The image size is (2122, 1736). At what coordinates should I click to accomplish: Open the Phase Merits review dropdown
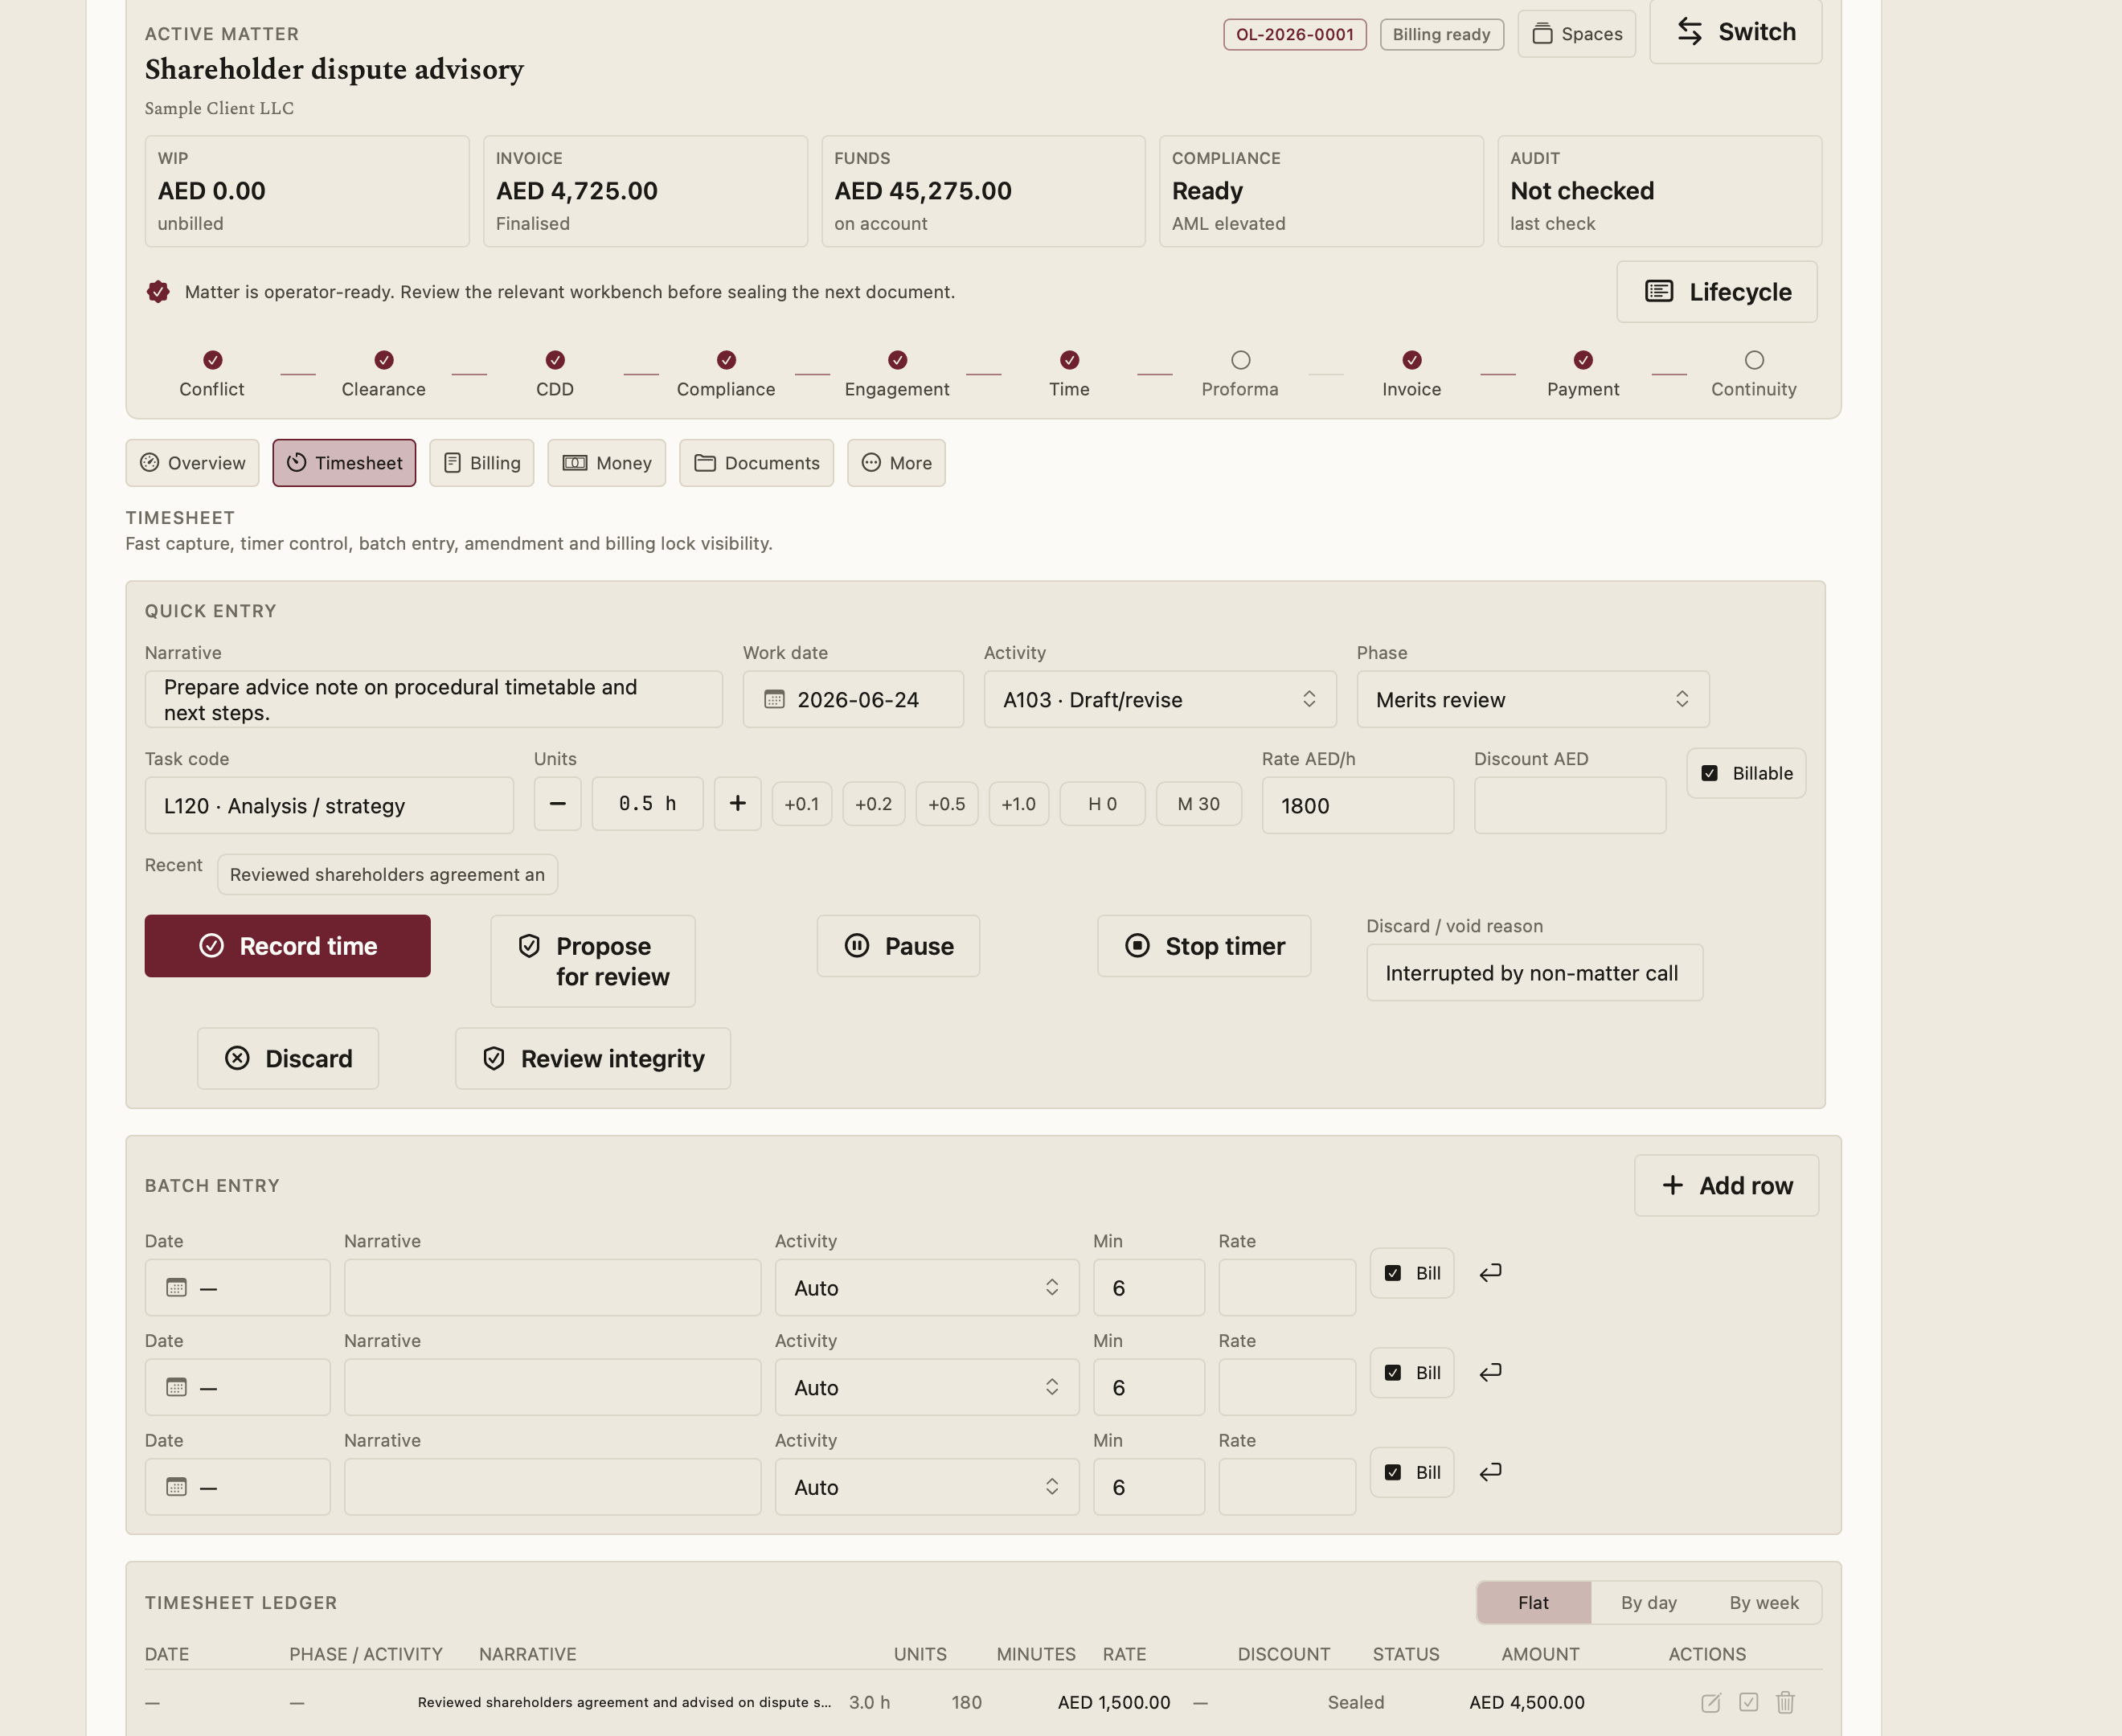coord(1533,700)
